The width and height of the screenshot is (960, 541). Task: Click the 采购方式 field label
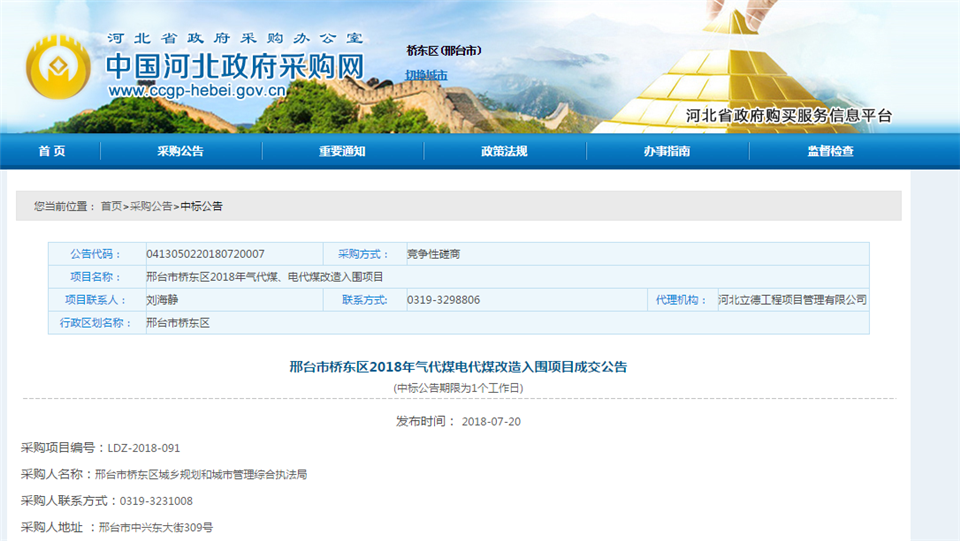pyautogui.click(x=363, y=254)
